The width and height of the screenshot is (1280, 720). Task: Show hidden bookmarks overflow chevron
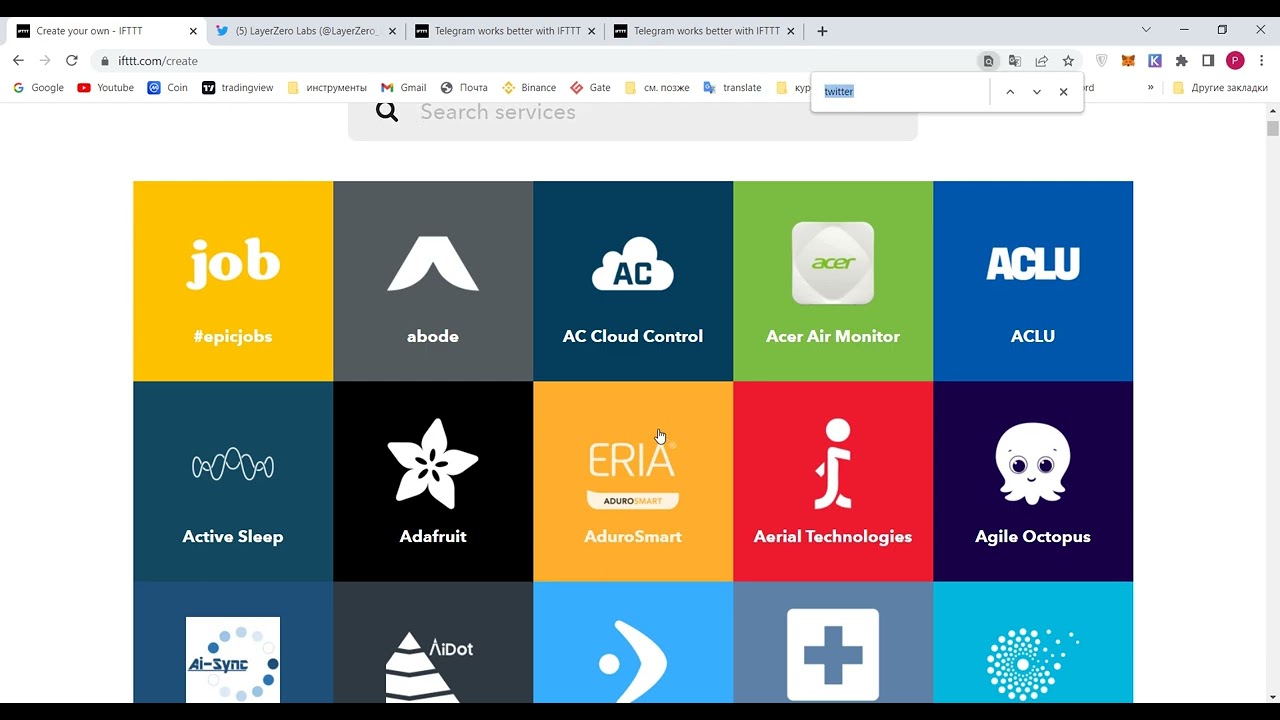tap(1150, 88)
